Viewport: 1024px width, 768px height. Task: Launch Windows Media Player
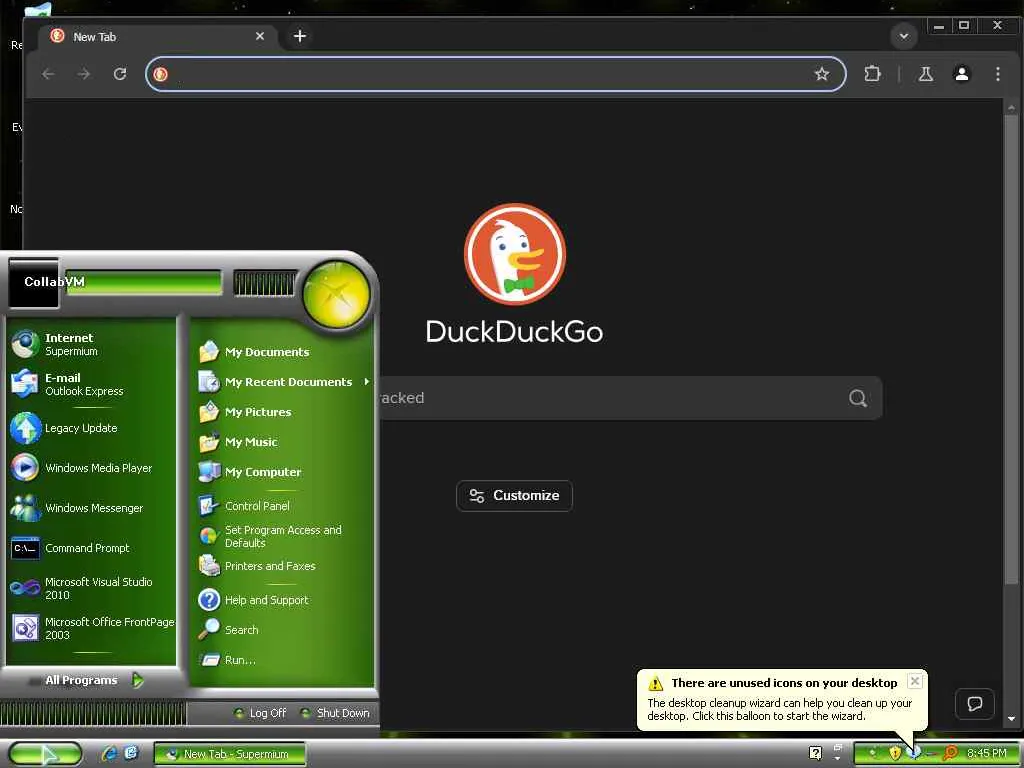[x=91, y=468]
